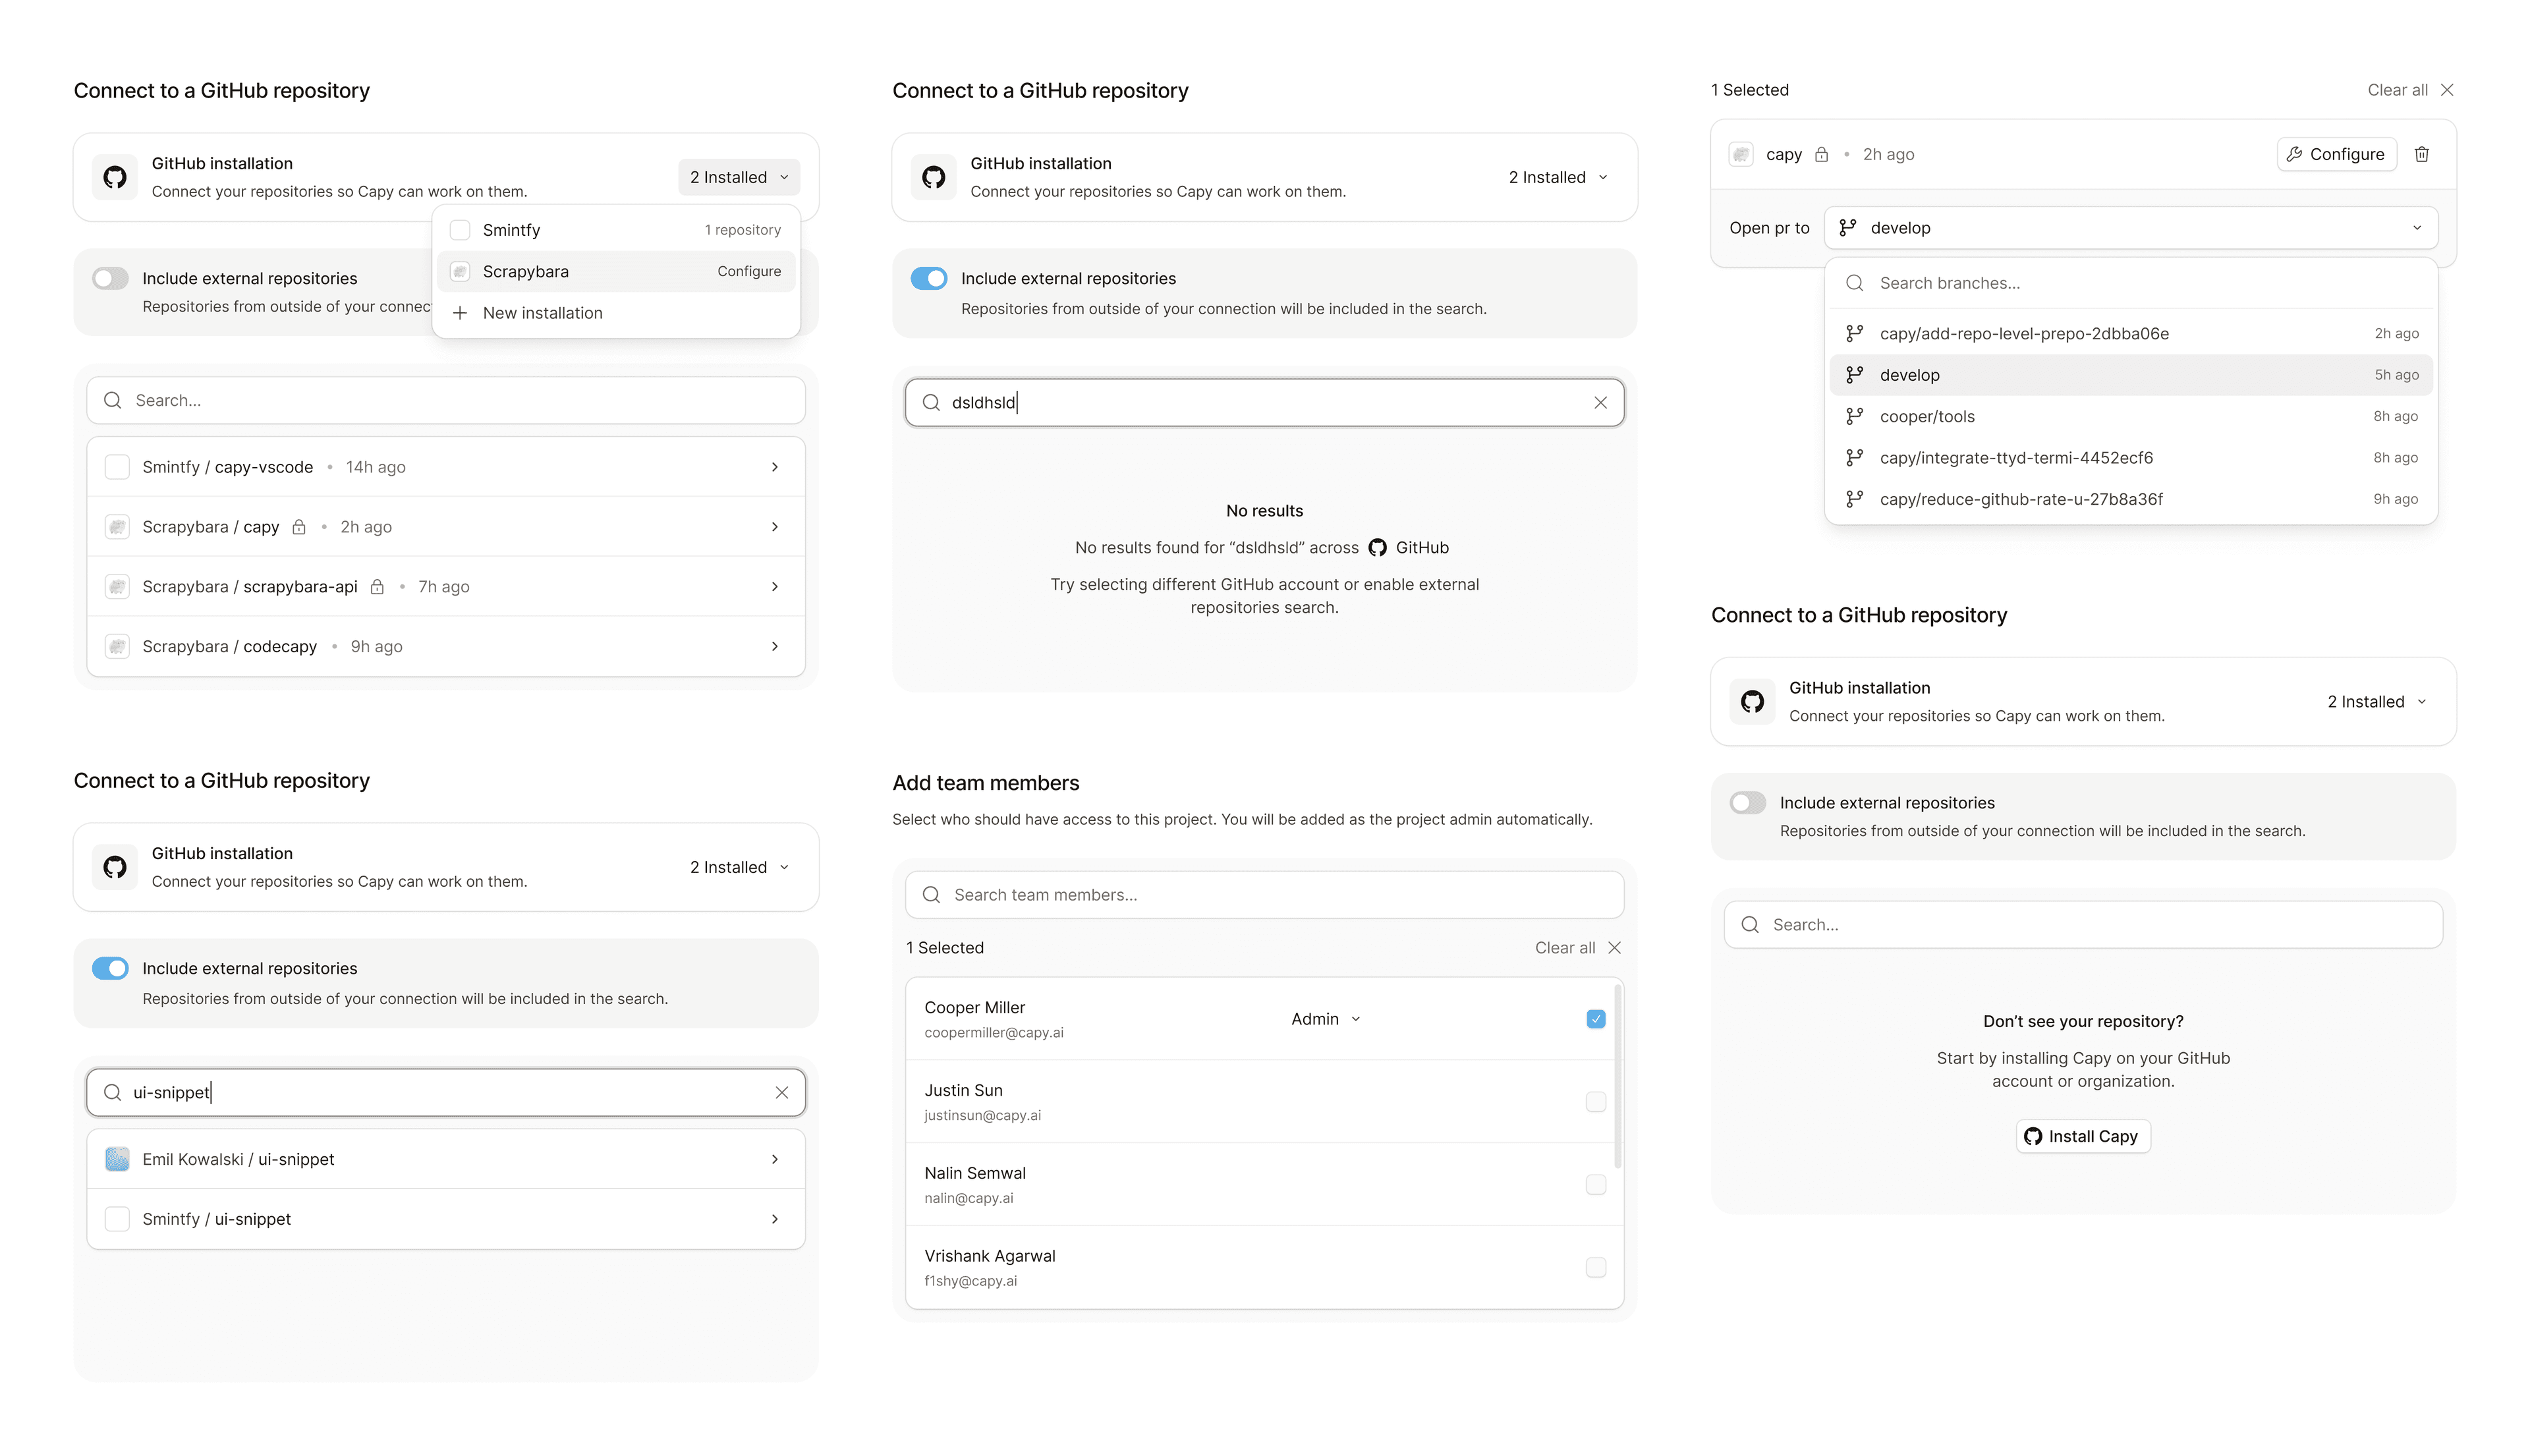Click Clear all at the top right
2530x1456 pixels.
coord(2397,90)
